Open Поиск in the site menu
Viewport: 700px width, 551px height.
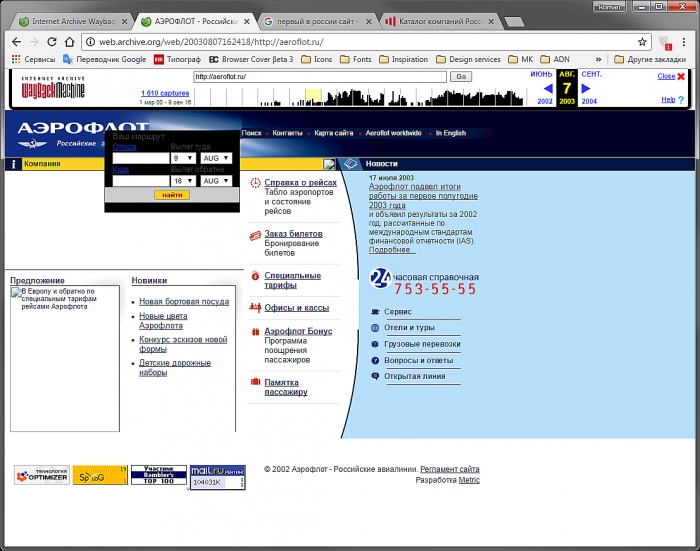click(x=251, y=133)
